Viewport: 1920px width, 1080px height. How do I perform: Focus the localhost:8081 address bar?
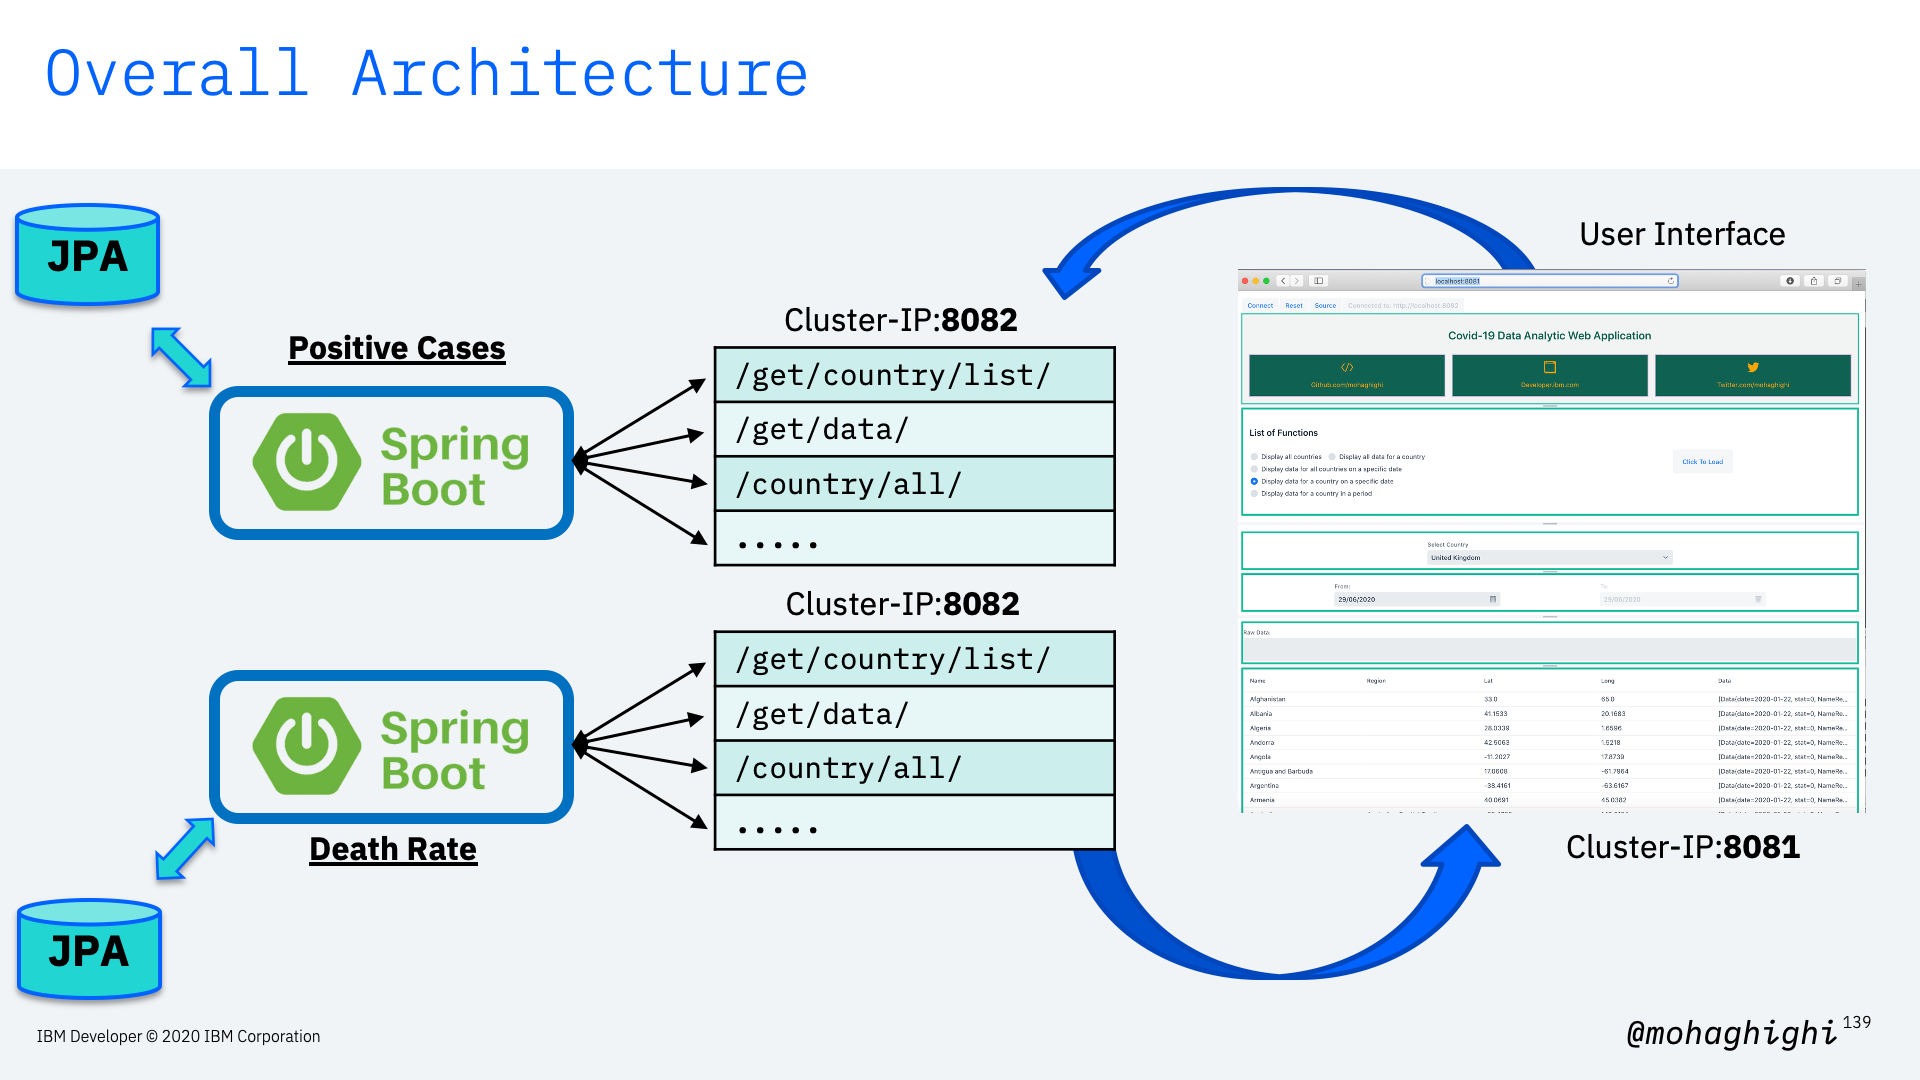coord(1549,281)
